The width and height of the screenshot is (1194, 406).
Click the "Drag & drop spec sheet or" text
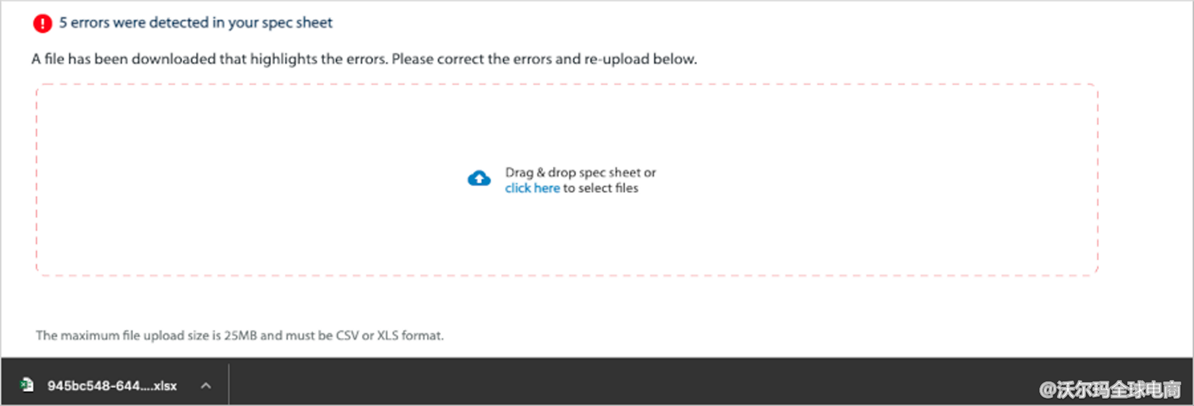coord(580,172)
